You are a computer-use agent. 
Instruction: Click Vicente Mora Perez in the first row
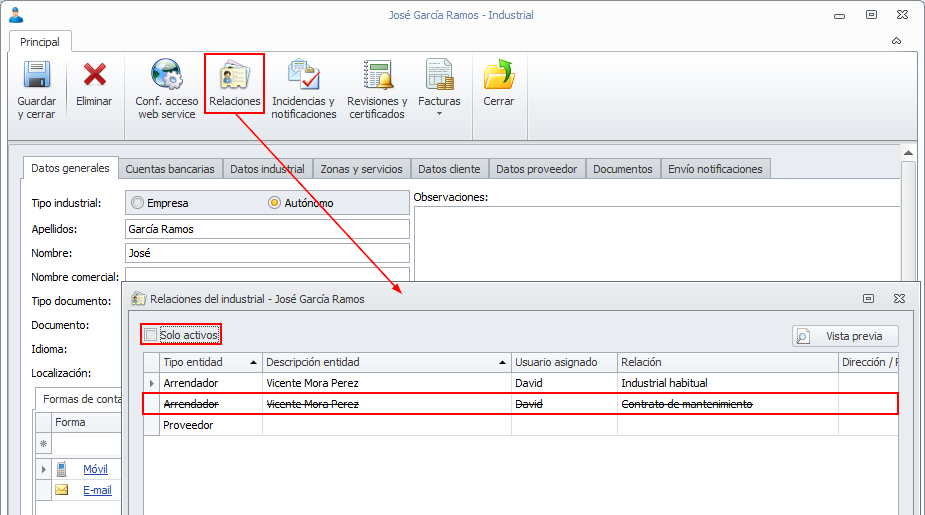coord(312,383)
